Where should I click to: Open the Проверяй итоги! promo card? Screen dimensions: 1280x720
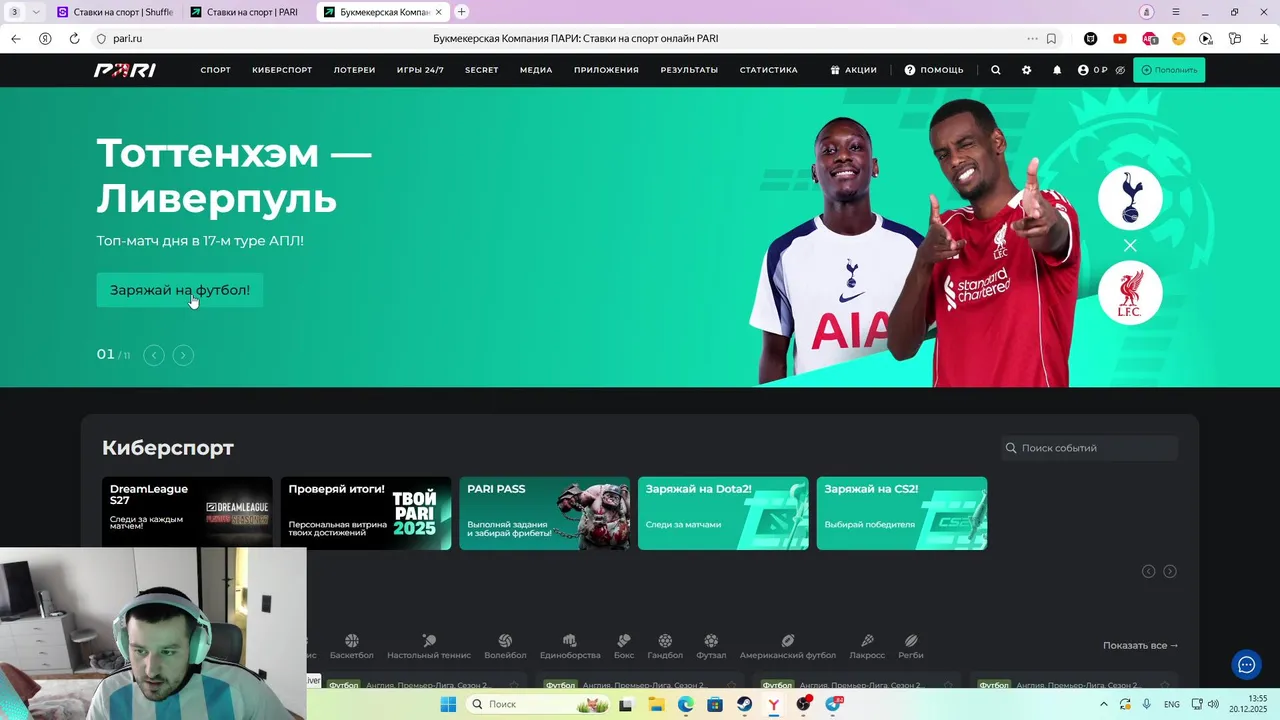coord(366,513)
